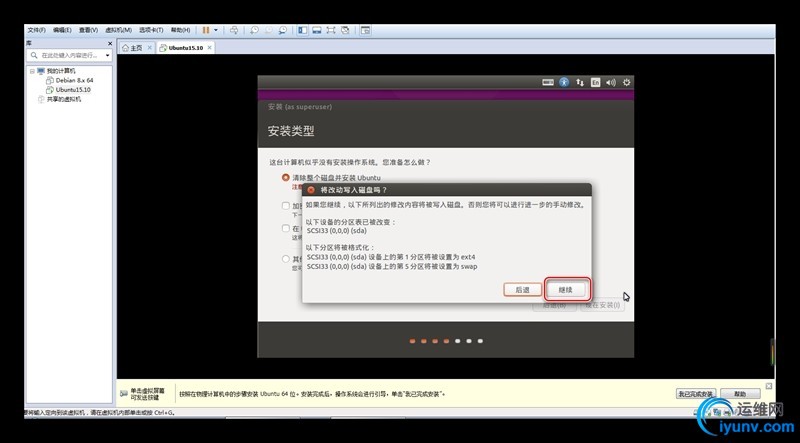Select Ubuntu15.10 in the library tree

pyautogui.click(x=73, y=90)
